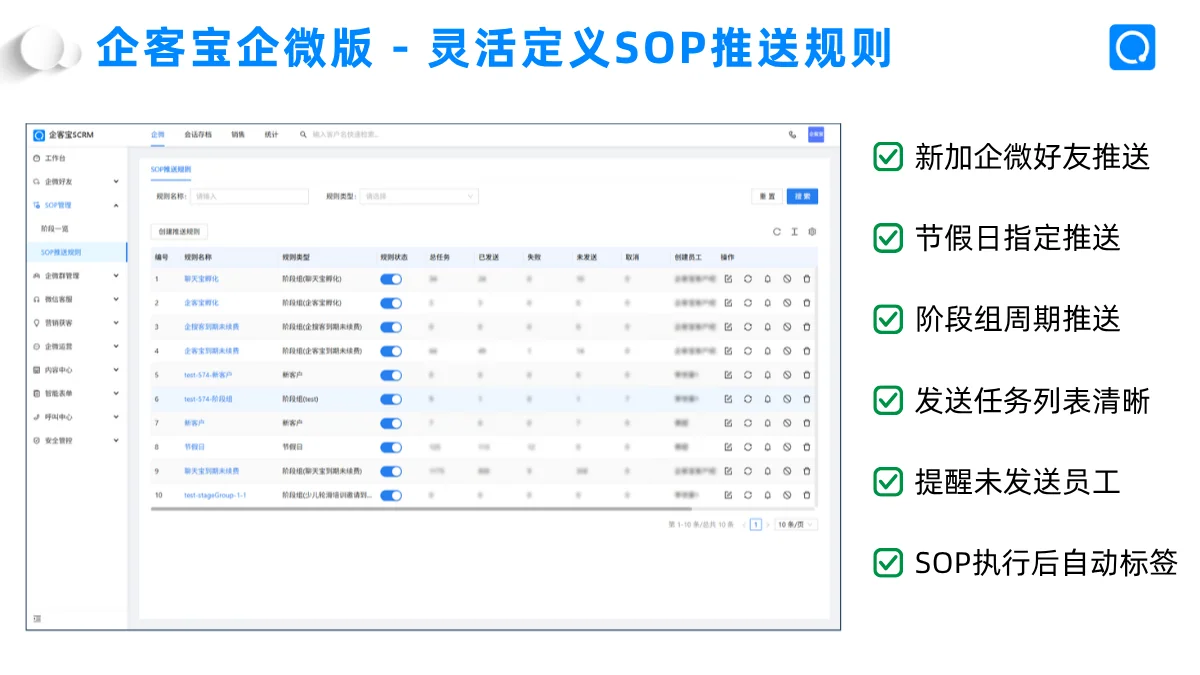Toggle rule status for 企客宝到期未续费
This screenshot has height=675, width=1200.
coord(391,350)
